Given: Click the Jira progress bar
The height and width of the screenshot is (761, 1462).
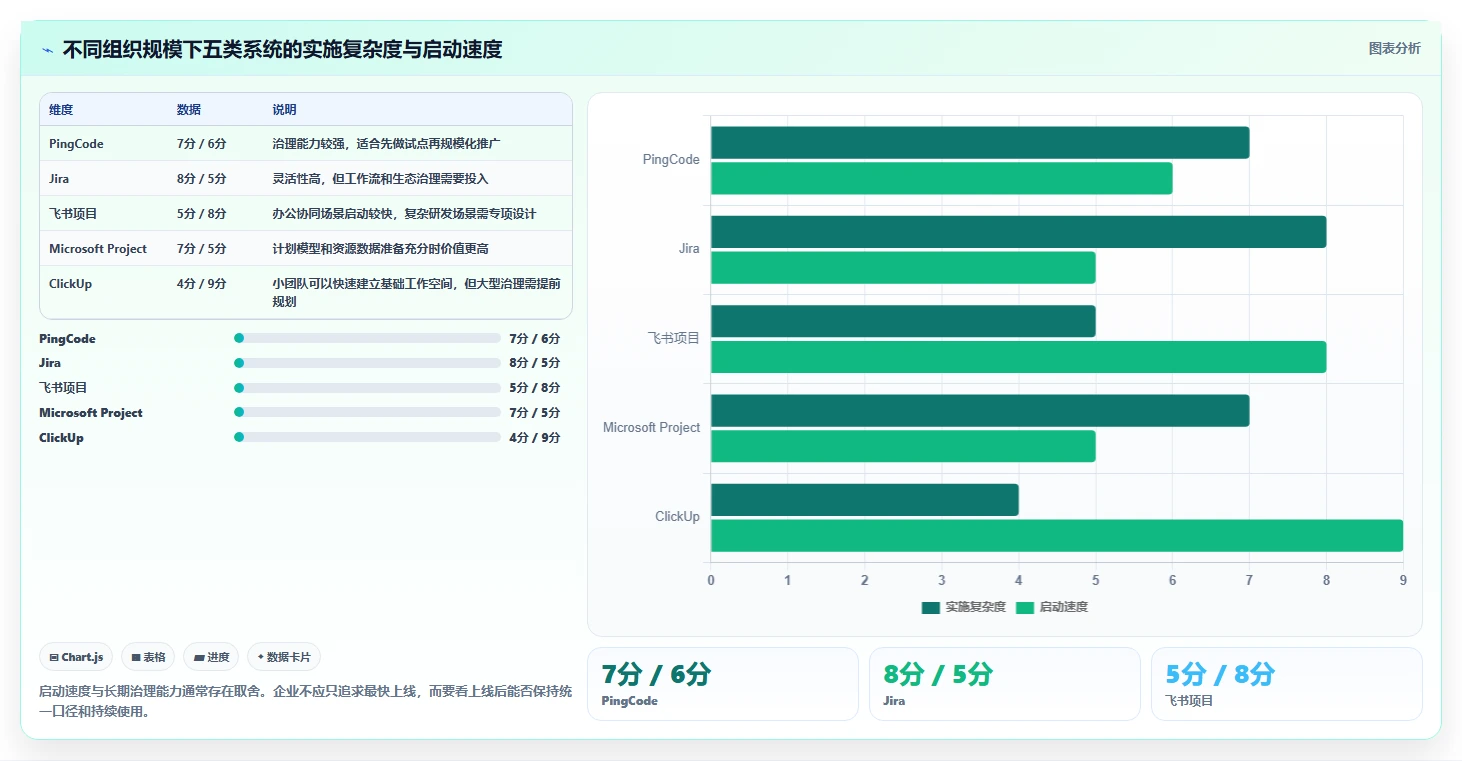Looking at the screenshot, I should pos(367,363).
